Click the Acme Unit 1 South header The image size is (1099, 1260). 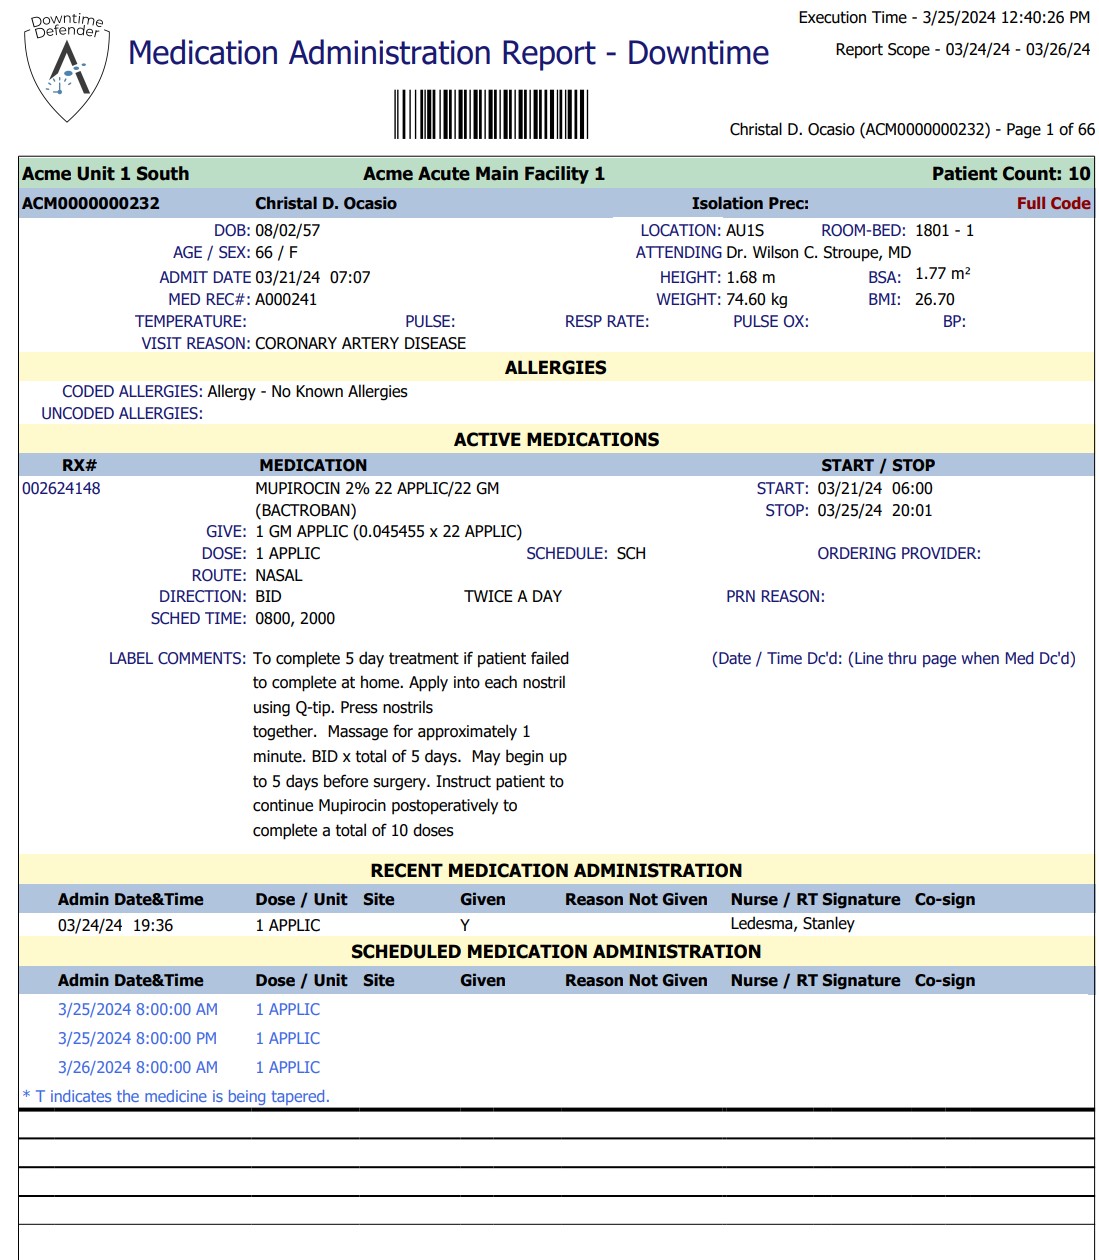105,174
